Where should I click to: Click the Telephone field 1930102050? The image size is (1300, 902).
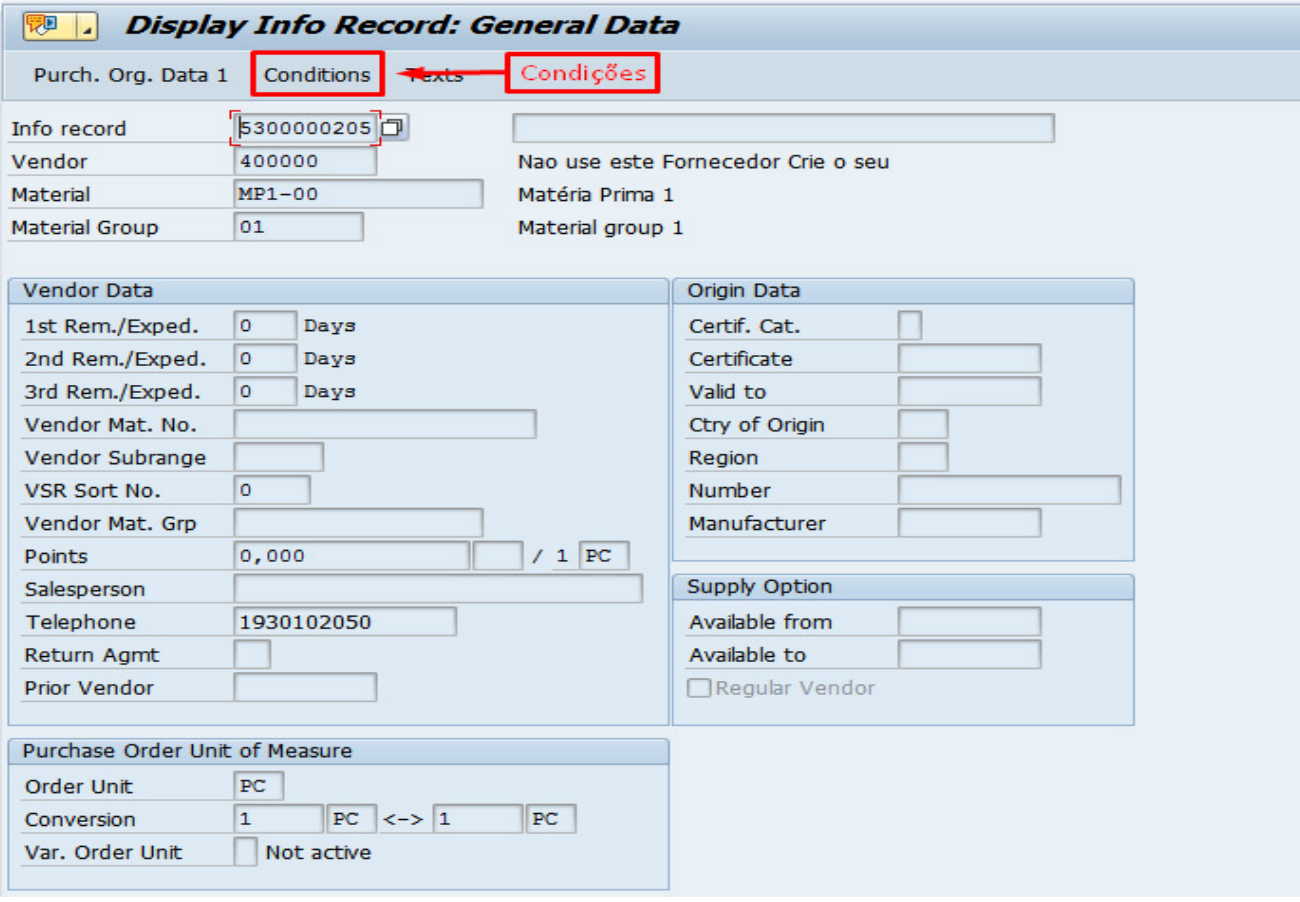(345, 622)
